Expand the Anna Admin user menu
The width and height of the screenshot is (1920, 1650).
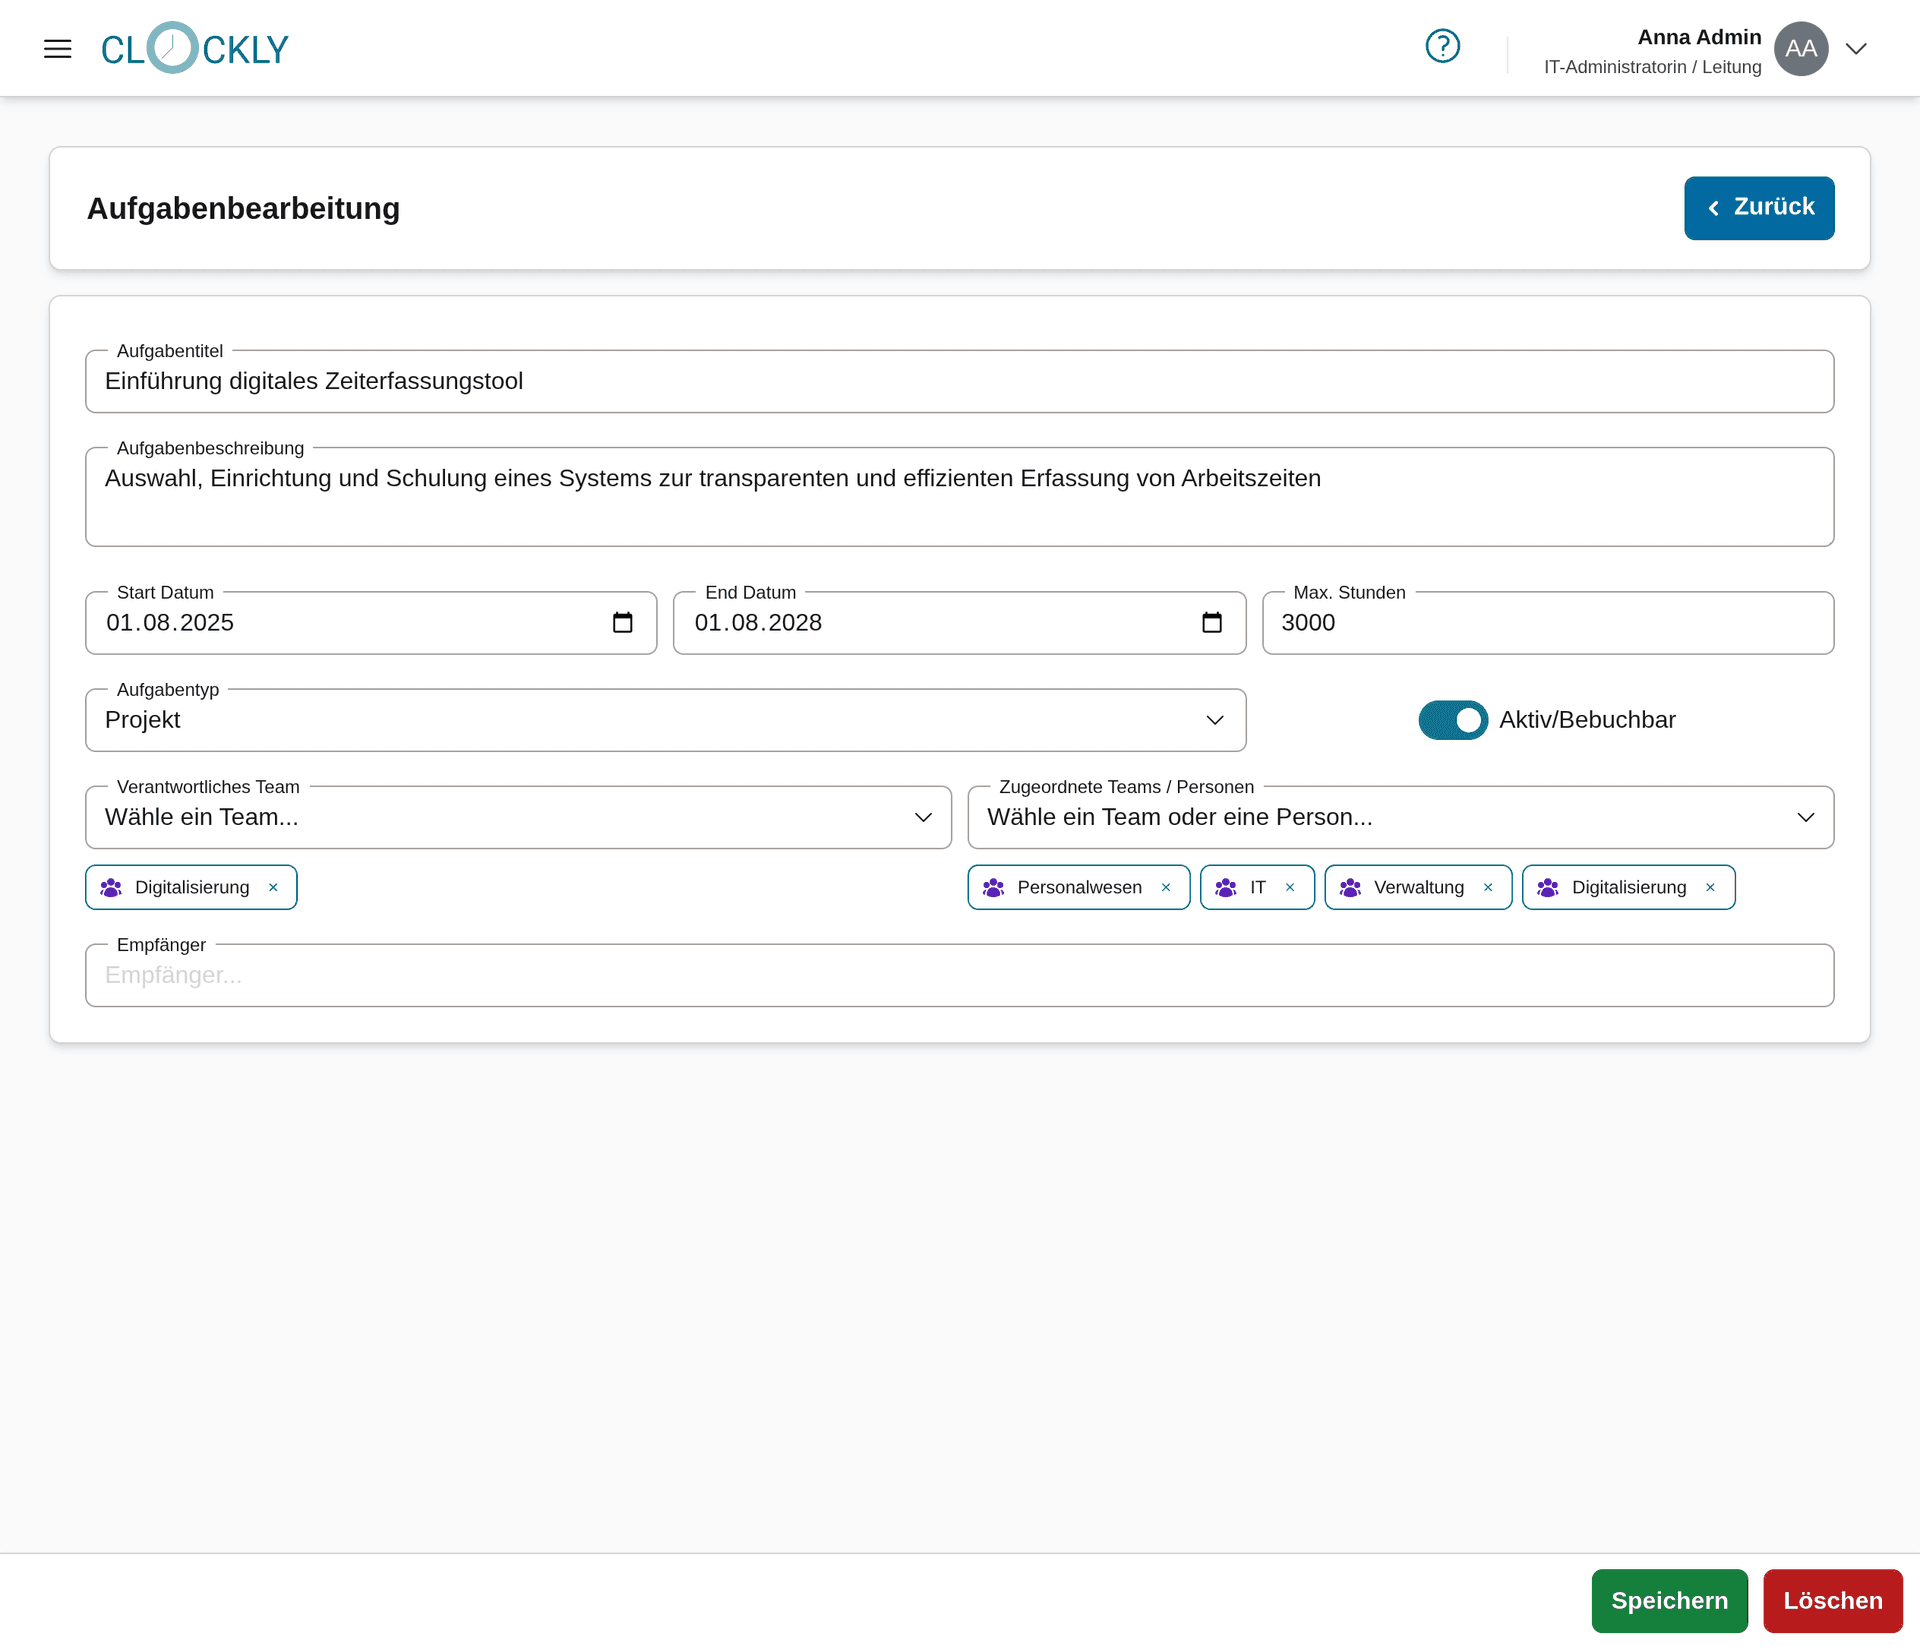[1856, 48]
